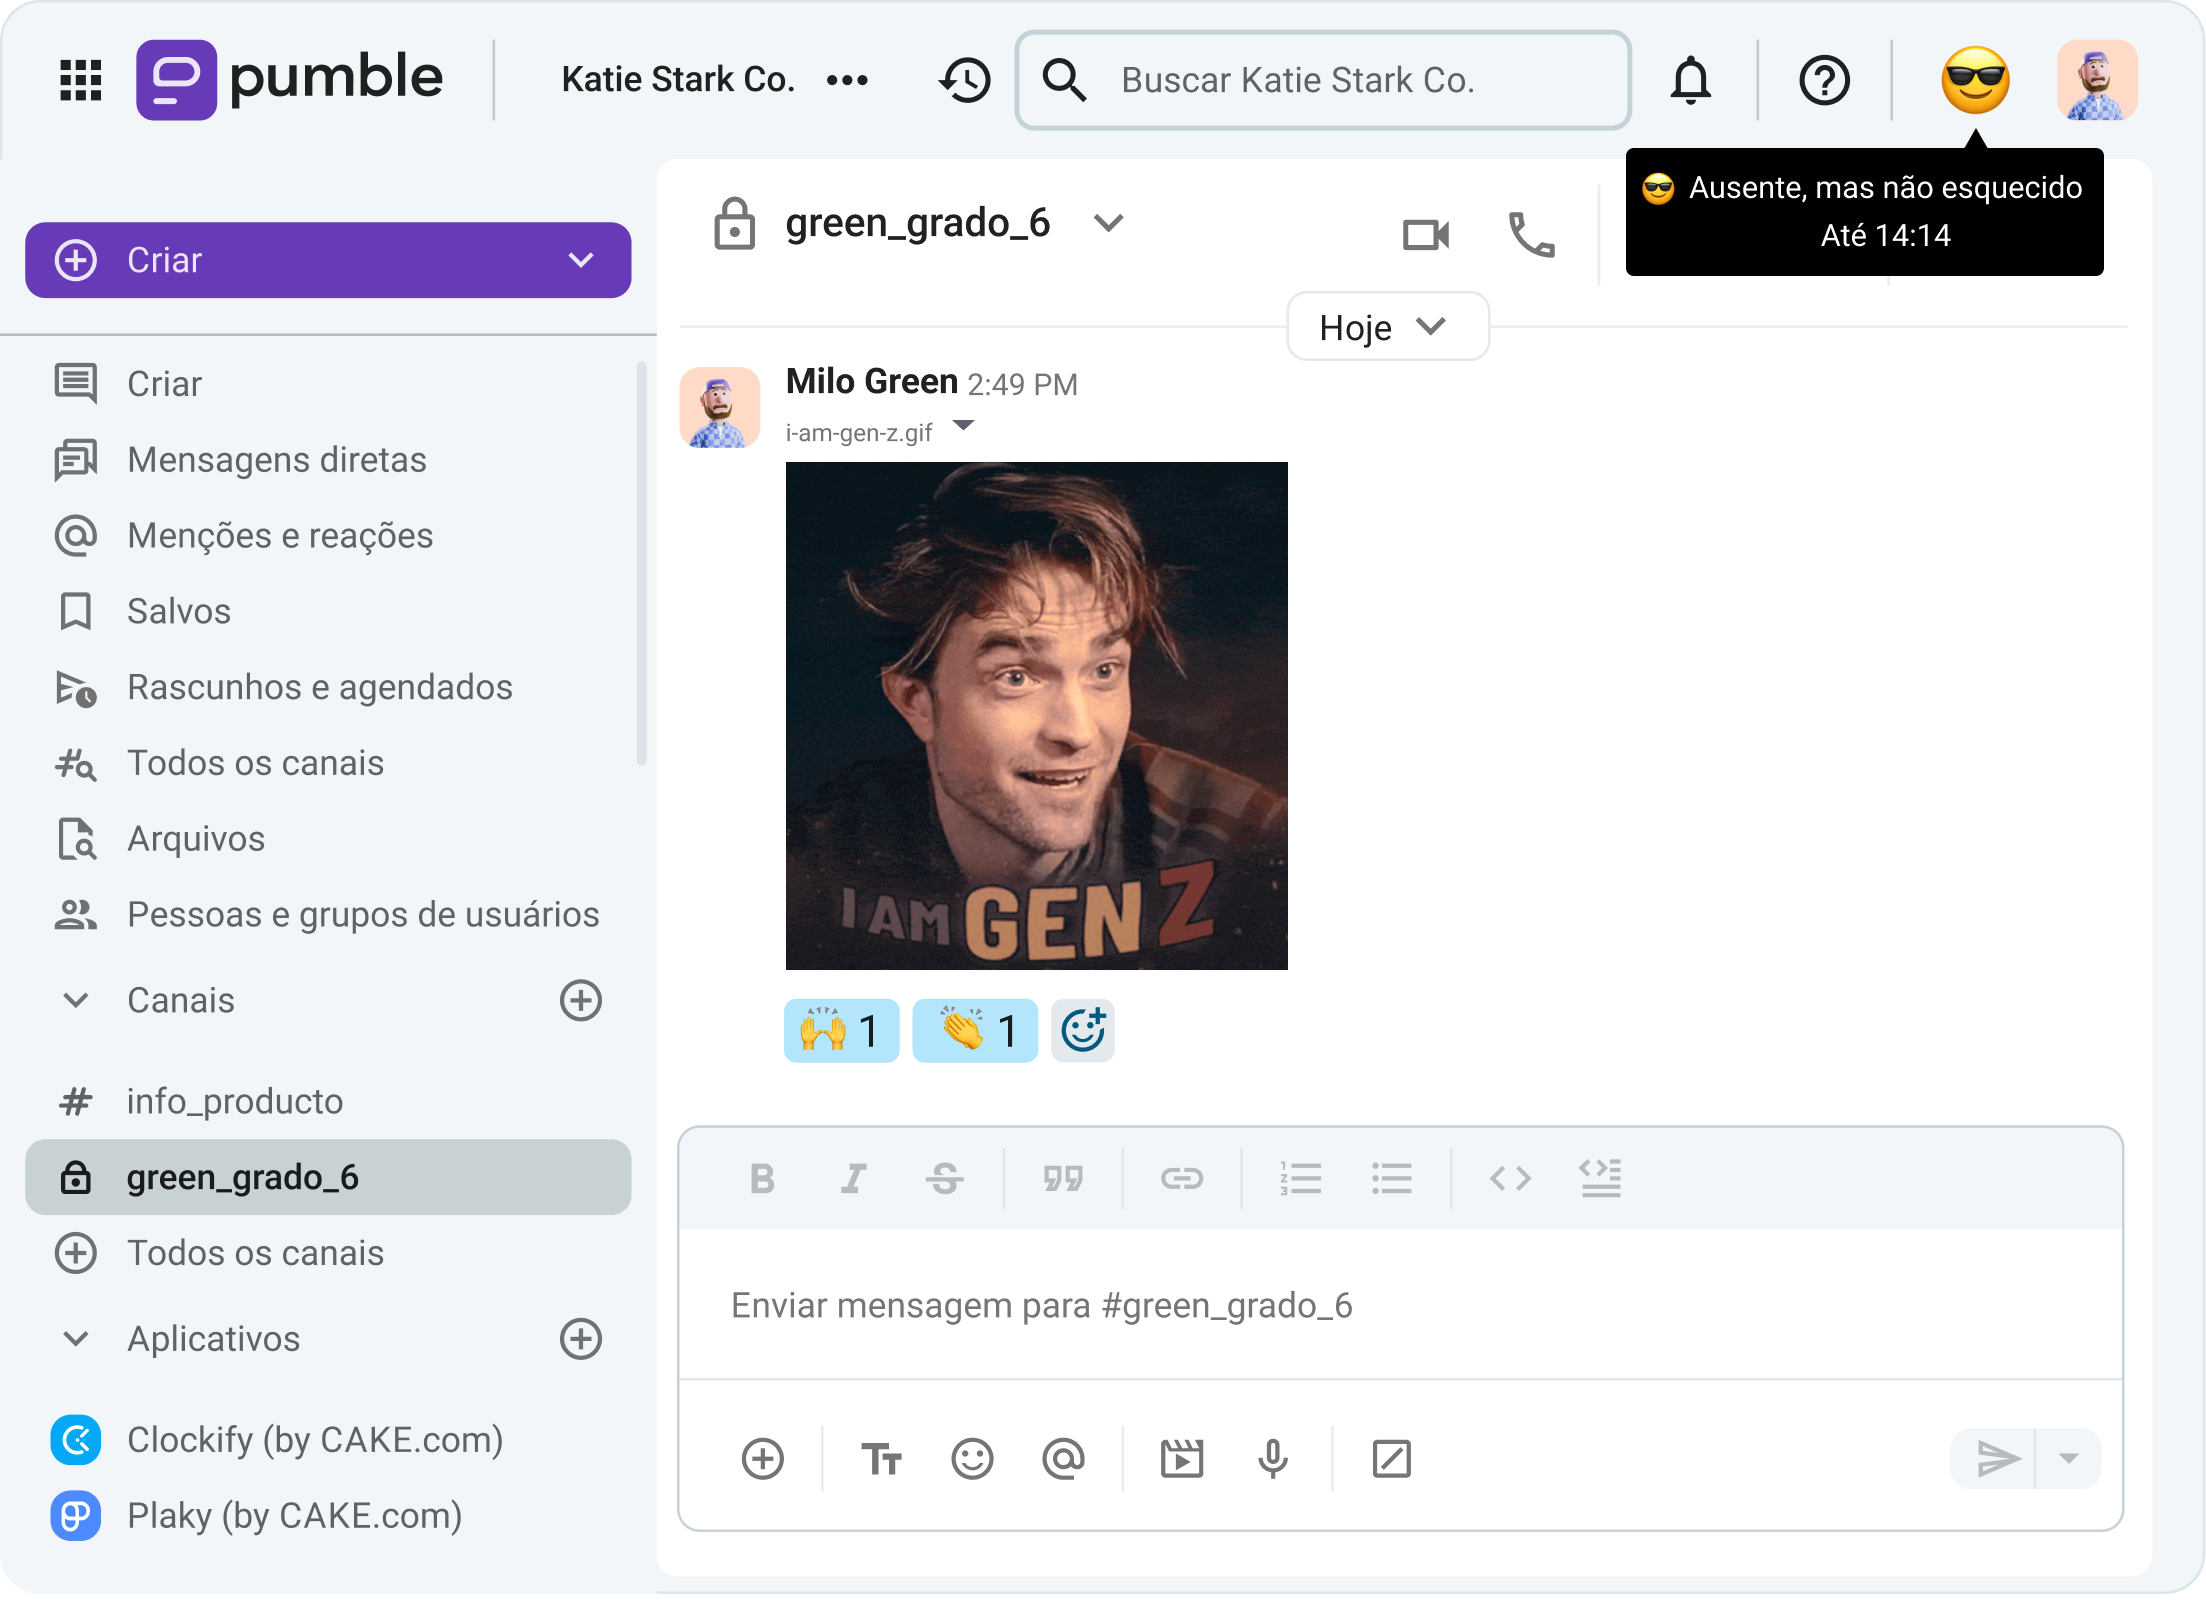Start a voice call with phone icon
This screenshot has height=1612, width=2206.
[x=1531, y=235]
